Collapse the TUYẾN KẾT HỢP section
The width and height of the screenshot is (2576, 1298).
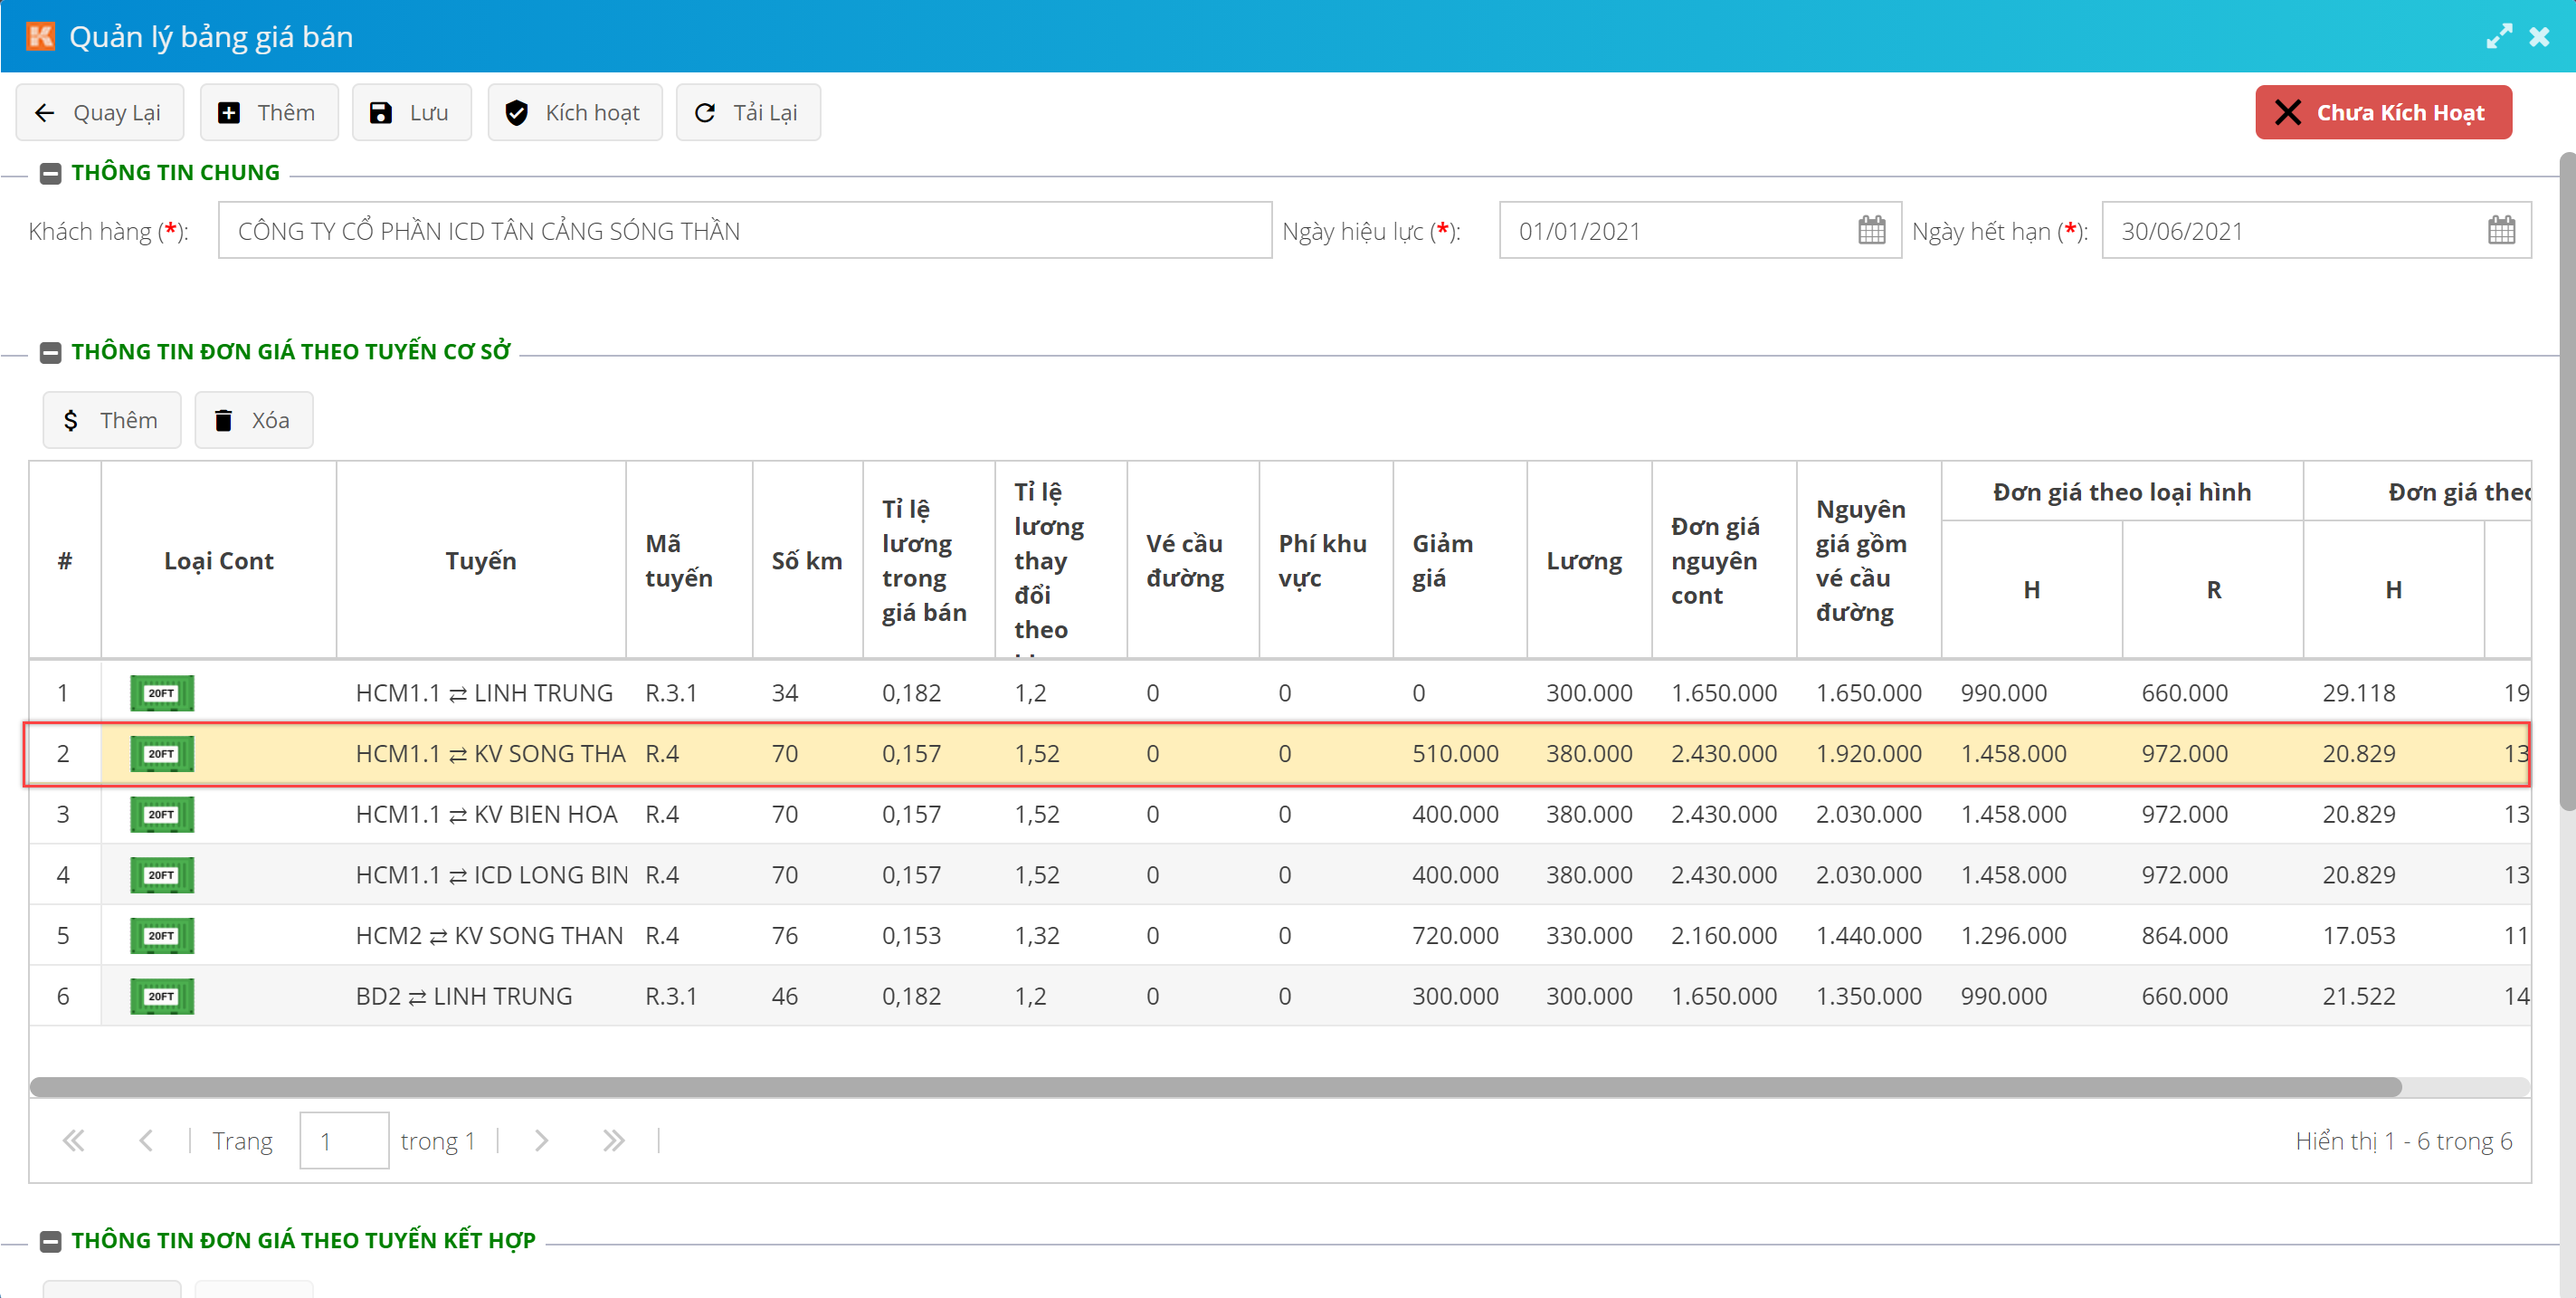50,1241
